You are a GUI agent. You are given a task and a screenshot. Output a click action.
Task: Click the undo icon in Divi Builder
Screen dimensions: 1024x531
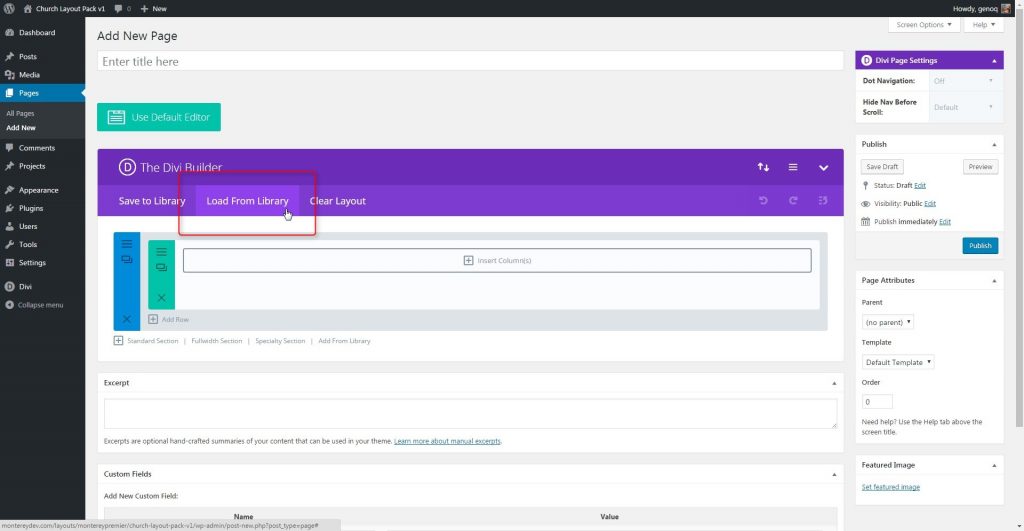[763, 201]
